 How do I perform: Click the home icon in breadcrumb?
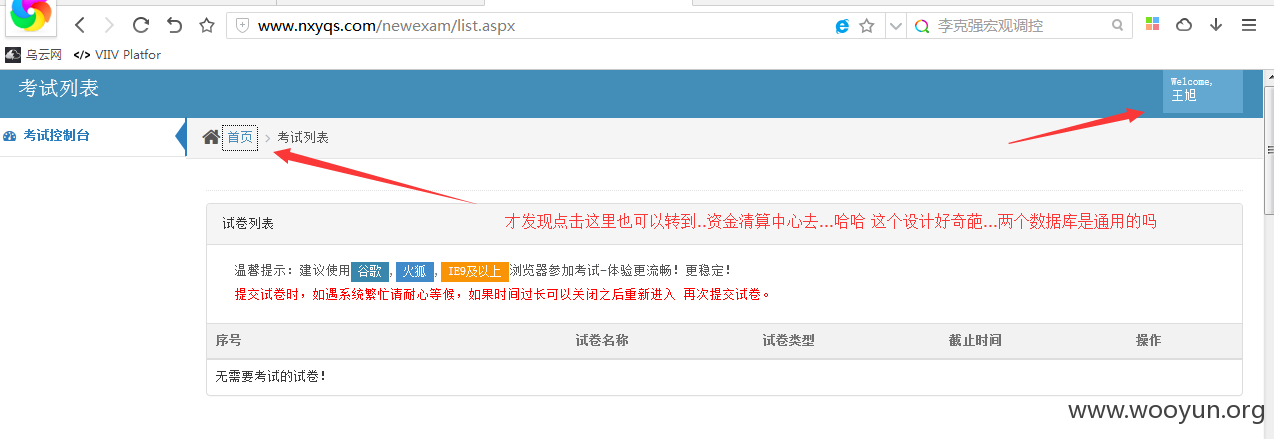(x=211, y=137)
